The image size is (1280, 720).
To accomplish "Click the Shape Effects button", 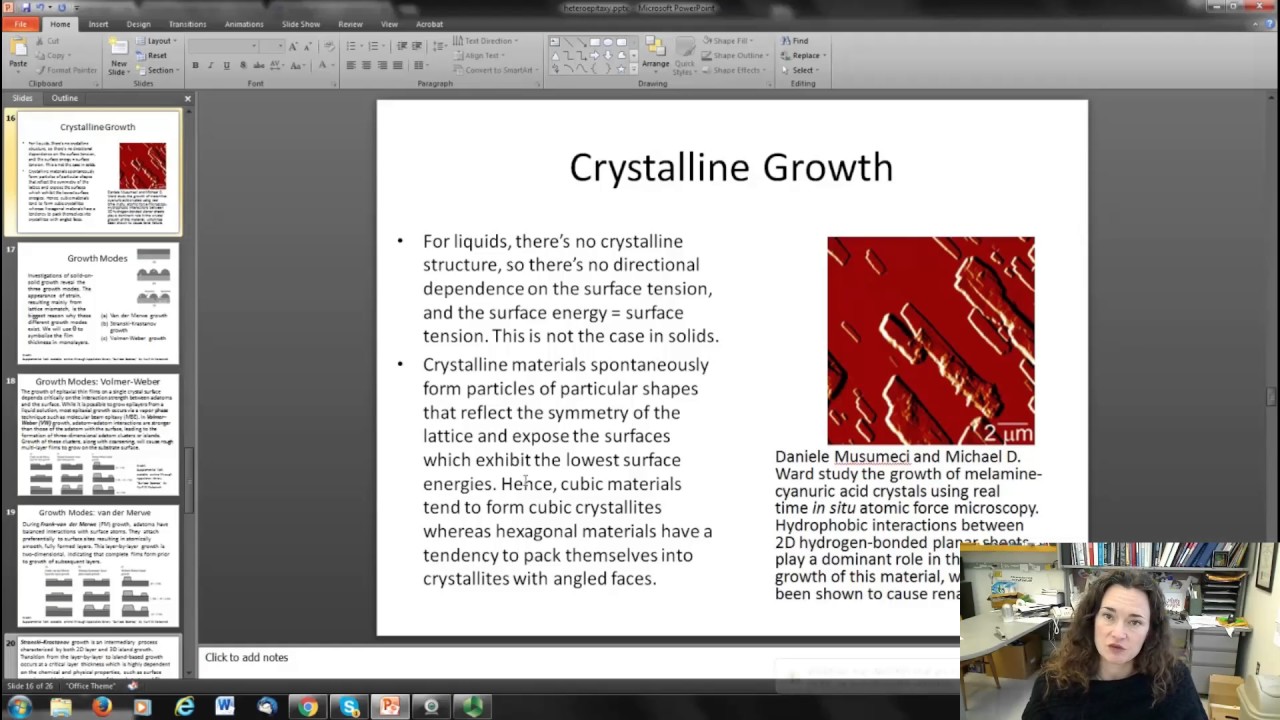I will pos(735,70).
